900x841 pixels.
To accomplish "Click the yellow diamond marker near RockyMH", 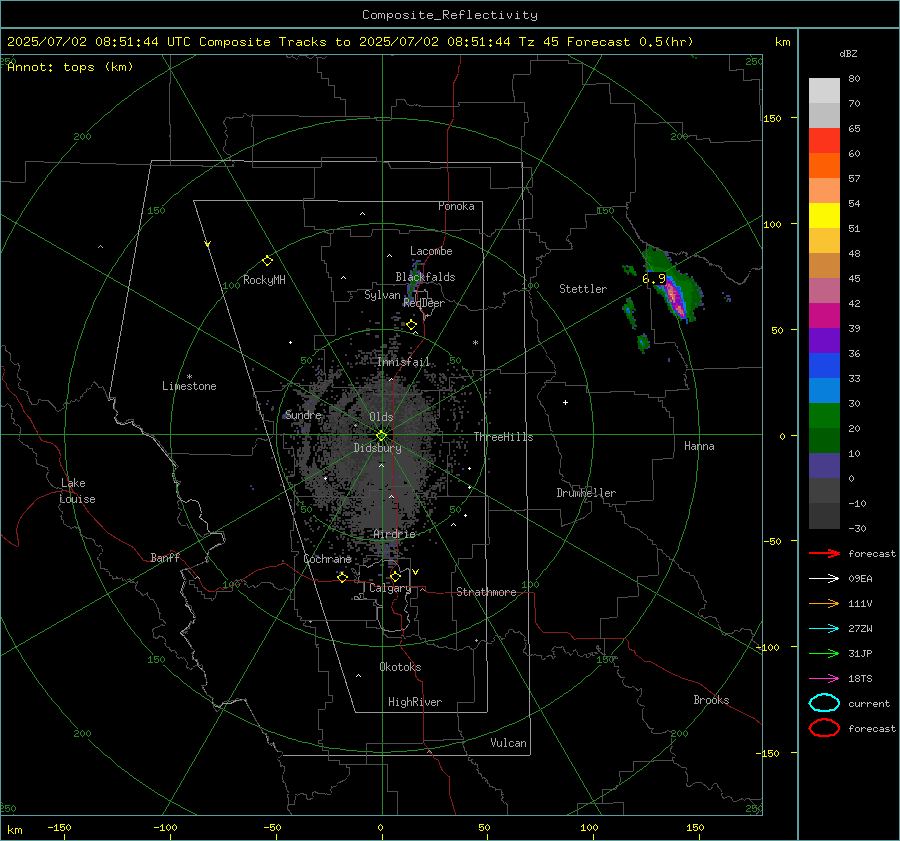I will coord(267,261).
